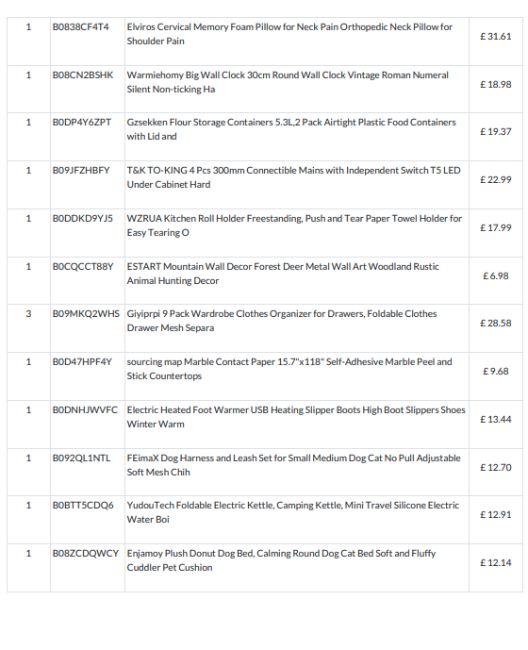Select the Elviros Cervical Memory Foam Pillow description
Image resolution: width=528 pixels, height=650 pixels.
[x=289, y=34]
